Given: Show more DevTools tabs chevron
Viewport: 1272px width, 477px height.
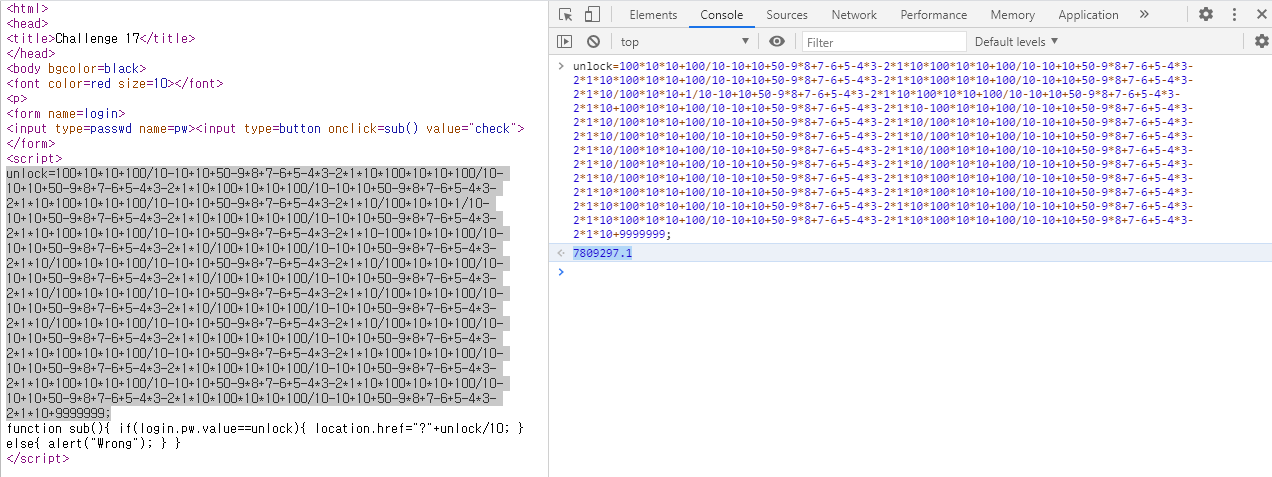Looking at the screenshot, I should coord(1144,14).
